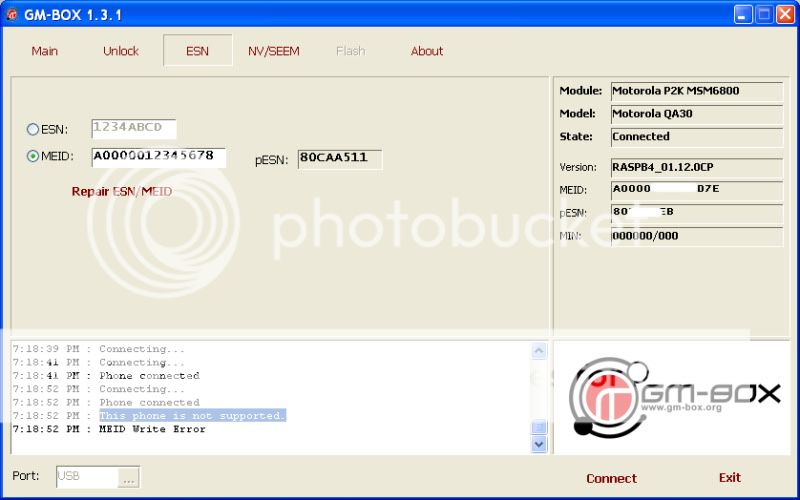This screenshot has width=800, height=500.
Task: Click the Module field Motorola P2K MSM6800
Action: tap(696, 91)
